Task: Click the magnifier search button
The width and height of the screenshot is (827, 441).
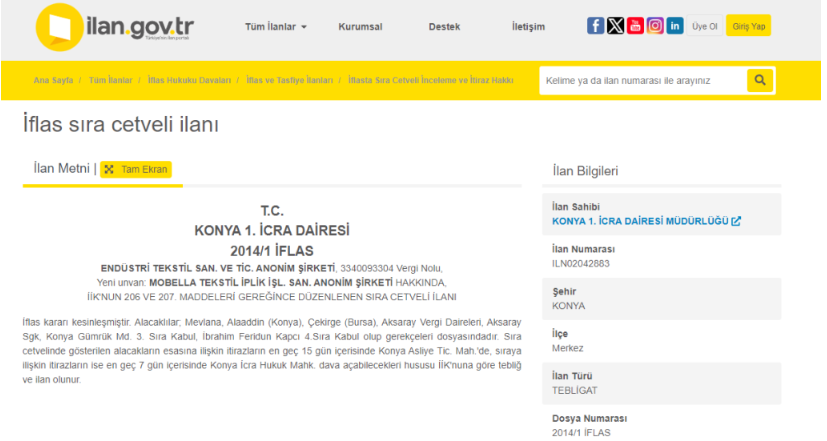Action: (760, 80)
